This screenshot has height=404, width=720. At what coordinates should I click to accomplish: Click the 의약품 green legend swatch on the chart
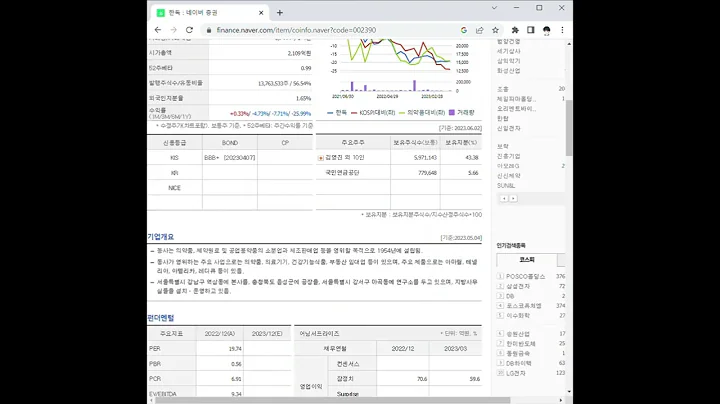tap(402, 113)
